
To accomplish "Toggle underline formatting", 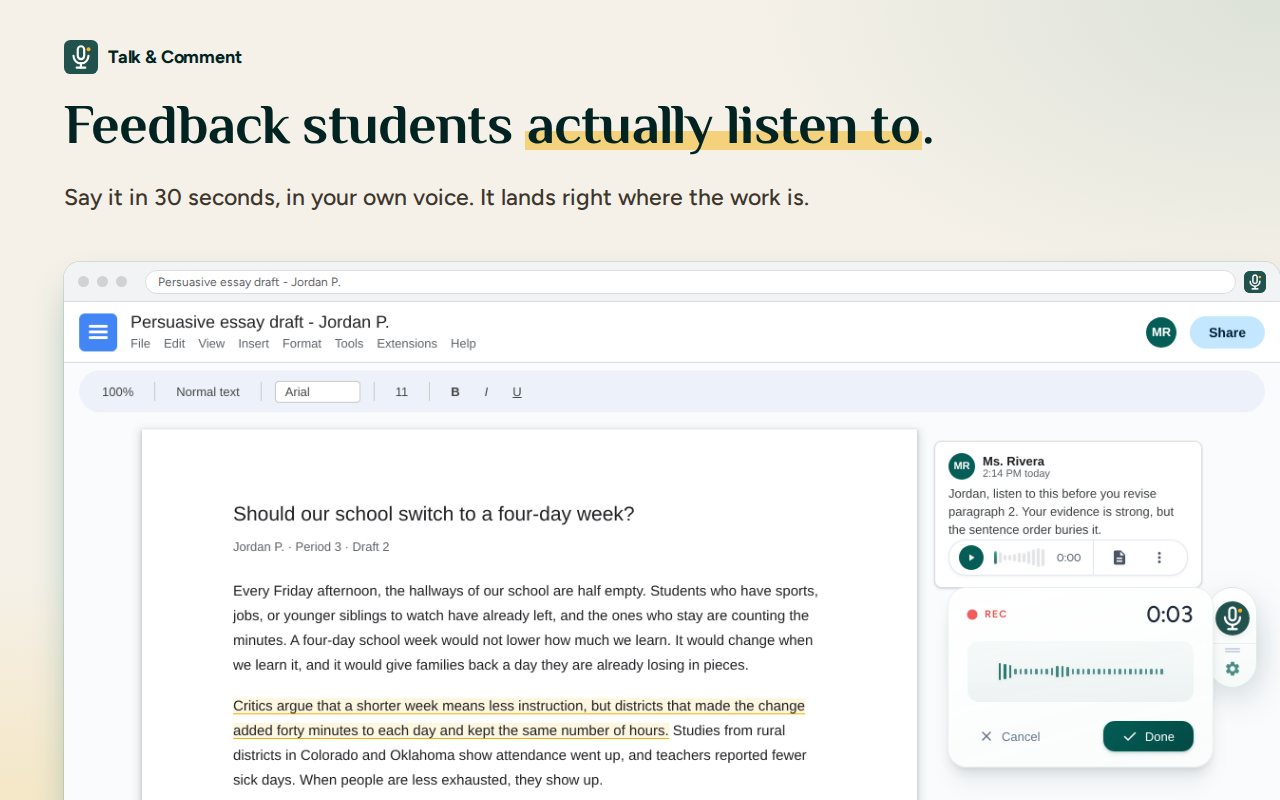I will (x=517, y=392).
